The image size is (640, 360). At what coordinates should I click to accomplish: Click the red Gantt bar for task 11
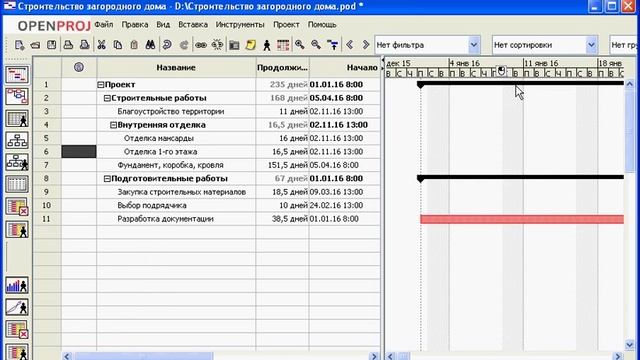click(522, 219)
